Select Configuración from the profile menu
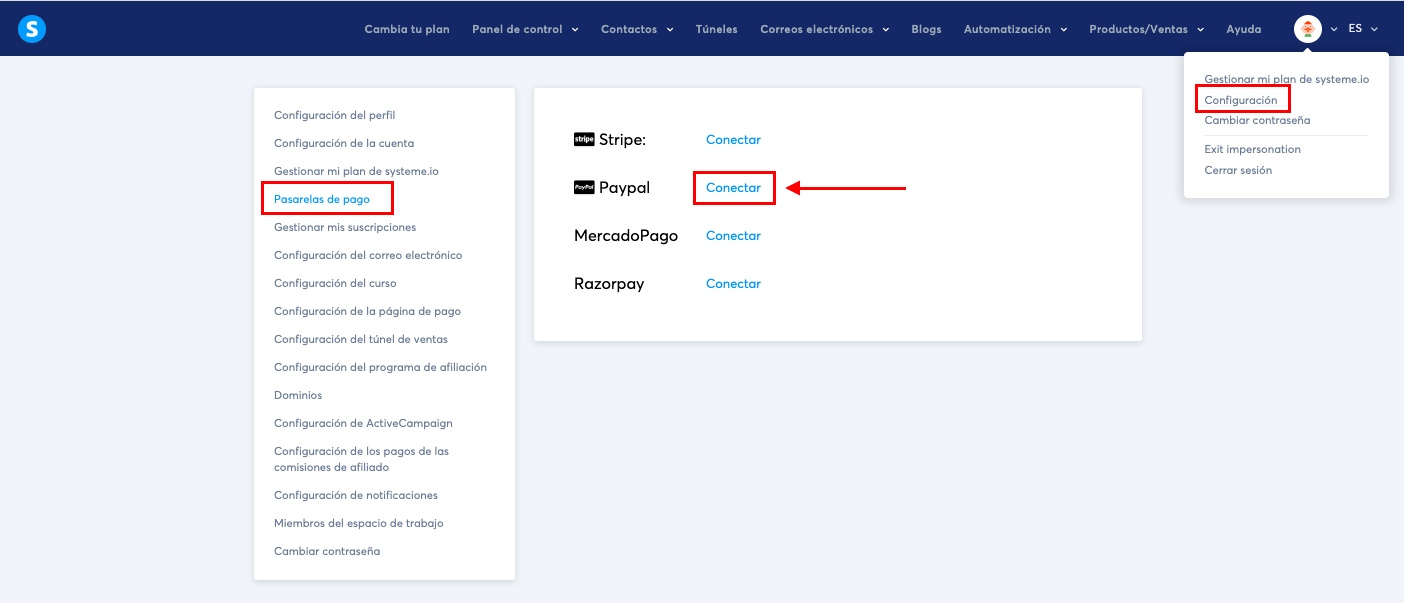The image size is (1404, 603). (x=1242, y=98)
